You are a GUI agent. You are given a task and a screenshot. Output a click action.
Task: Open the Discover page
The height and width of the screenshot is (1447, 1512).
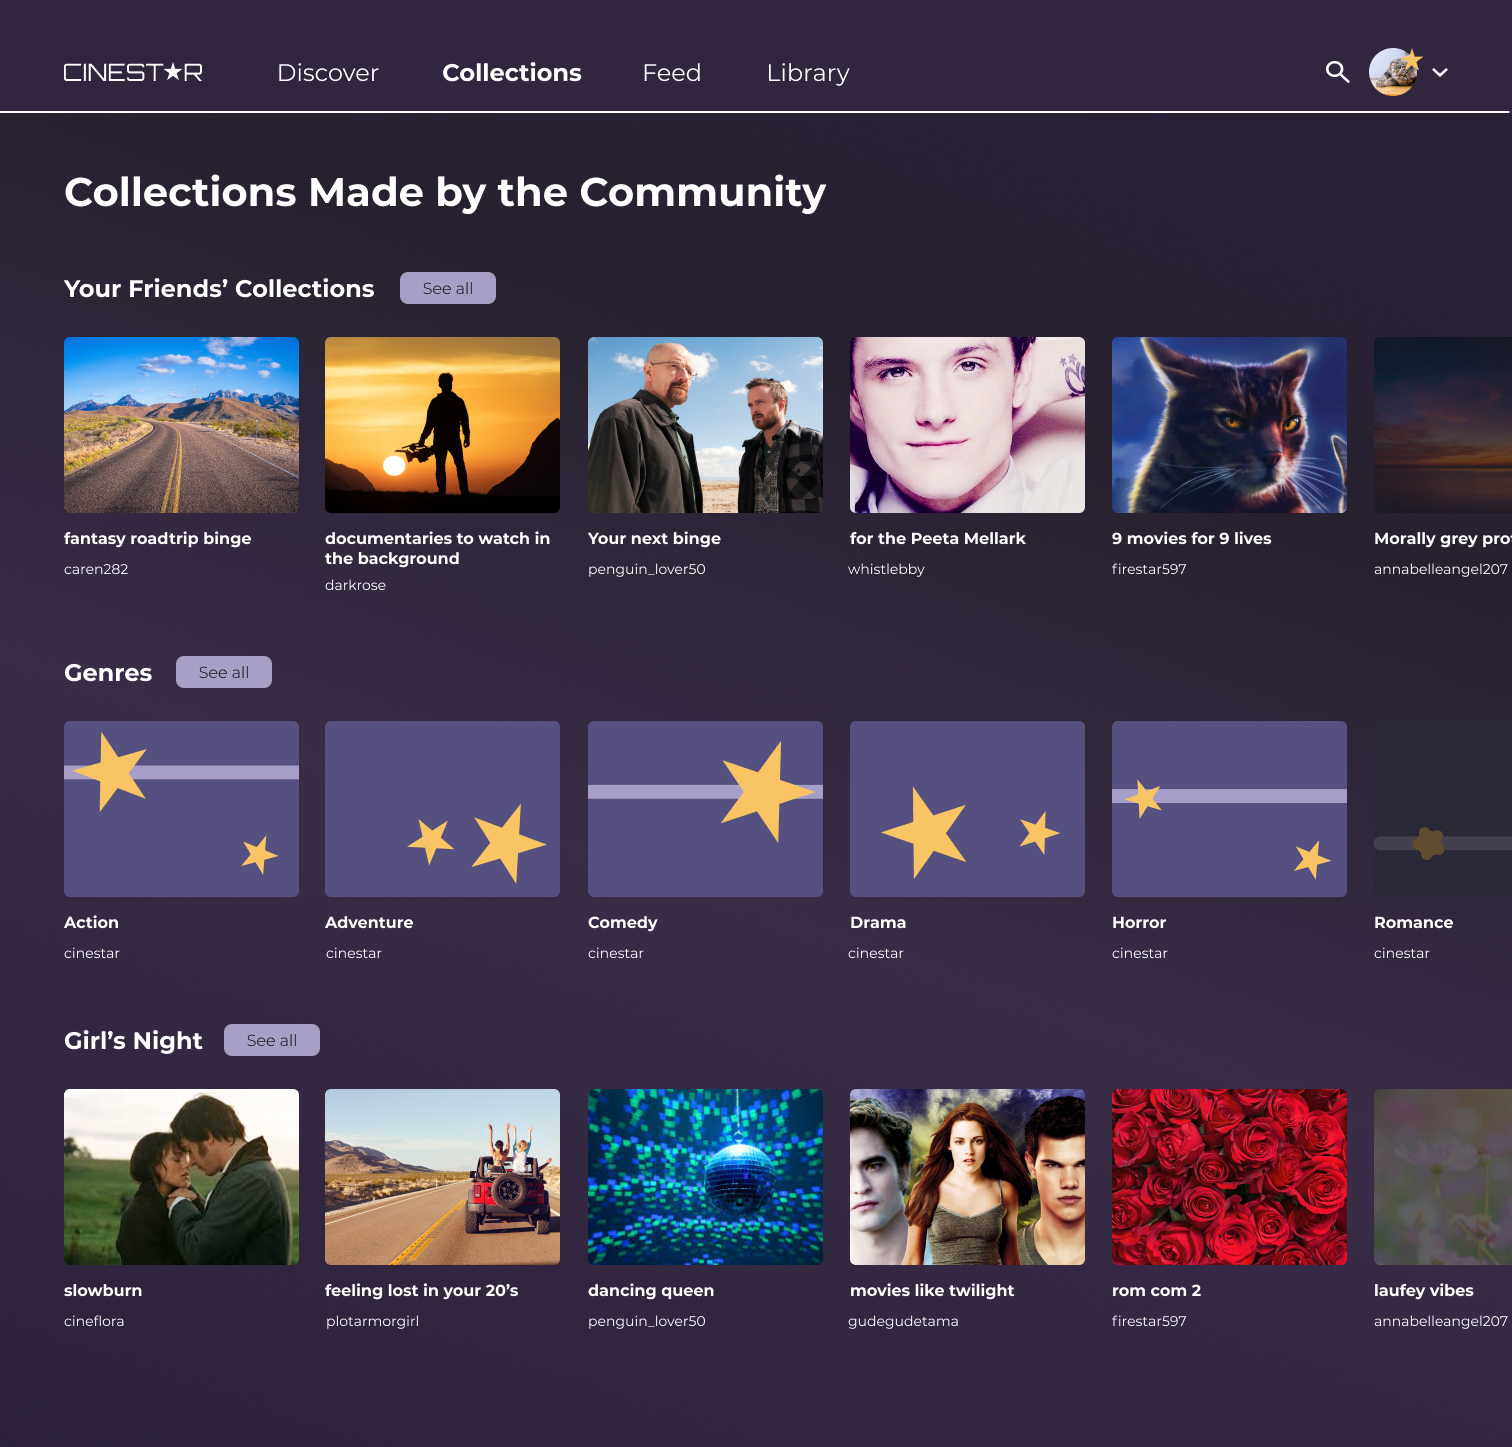tap(328, 73)
